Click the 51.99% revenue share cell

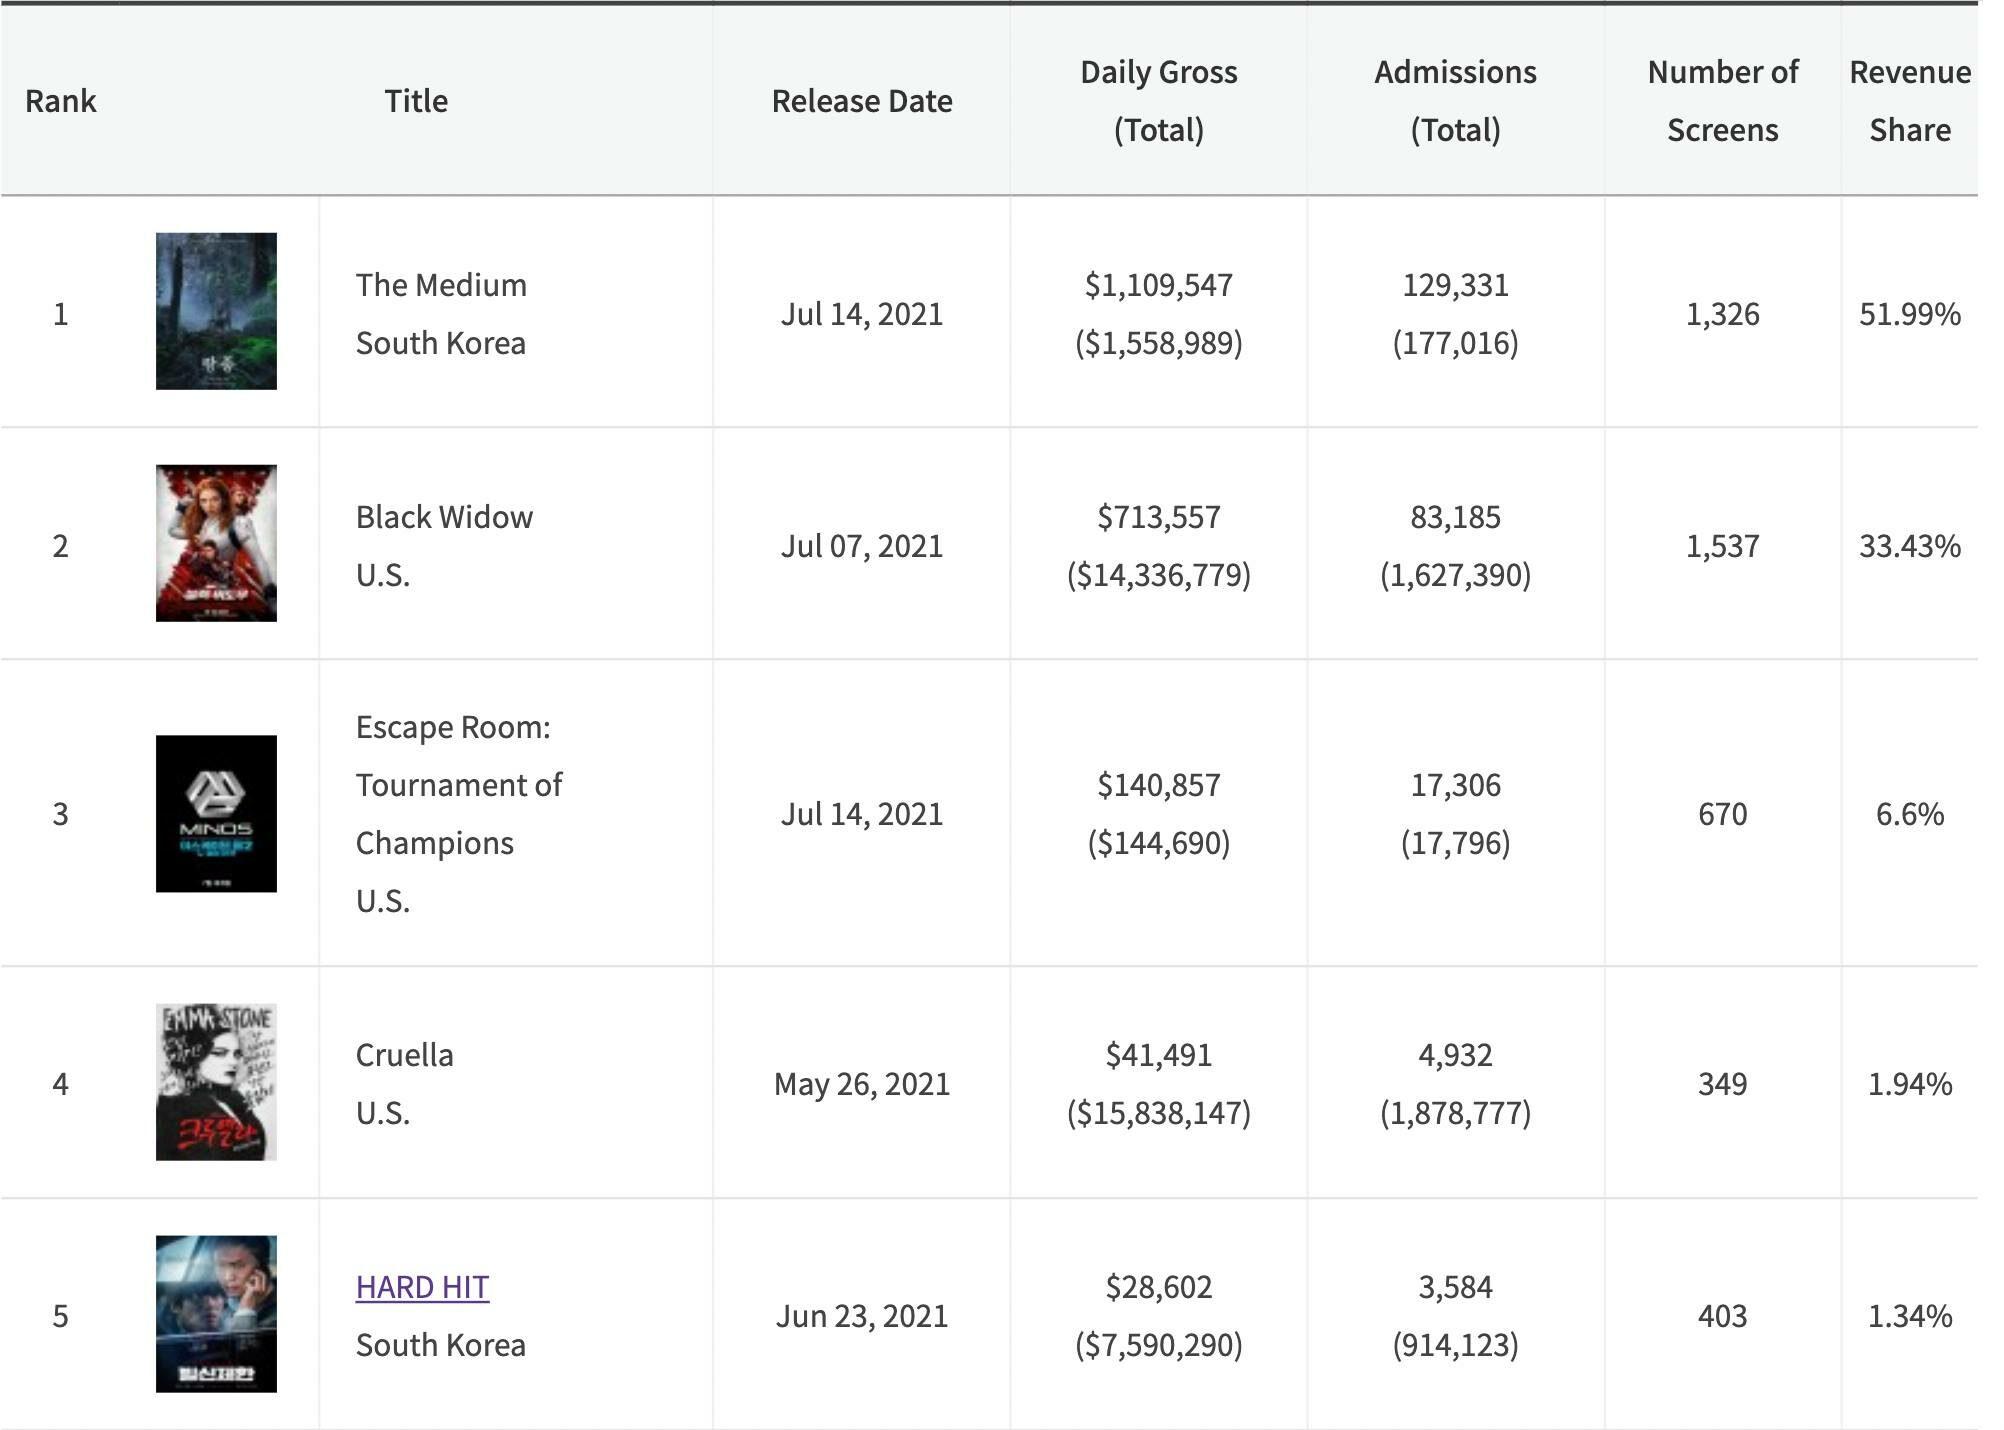click(1909, 314)
